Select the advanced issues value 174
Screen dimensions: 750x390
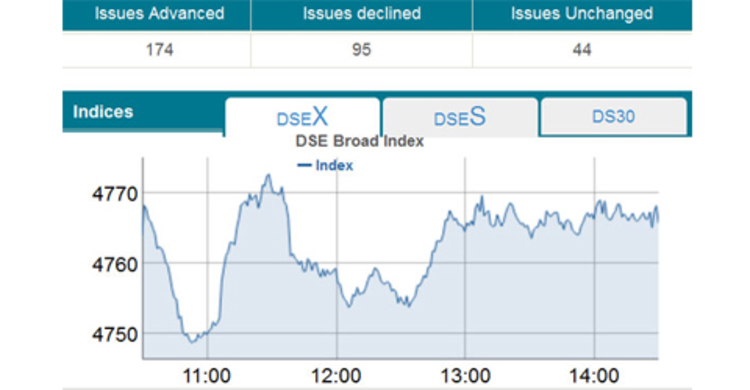click(x=159, y=50)
